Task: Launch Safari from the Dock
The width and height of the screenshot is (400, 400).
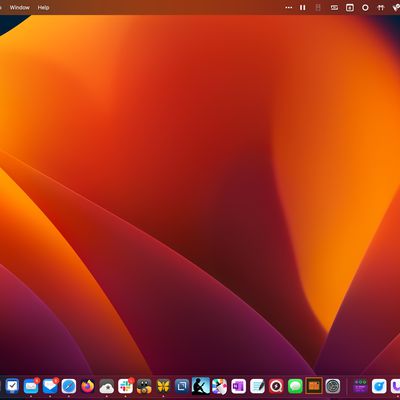Action: pos(69,386)
